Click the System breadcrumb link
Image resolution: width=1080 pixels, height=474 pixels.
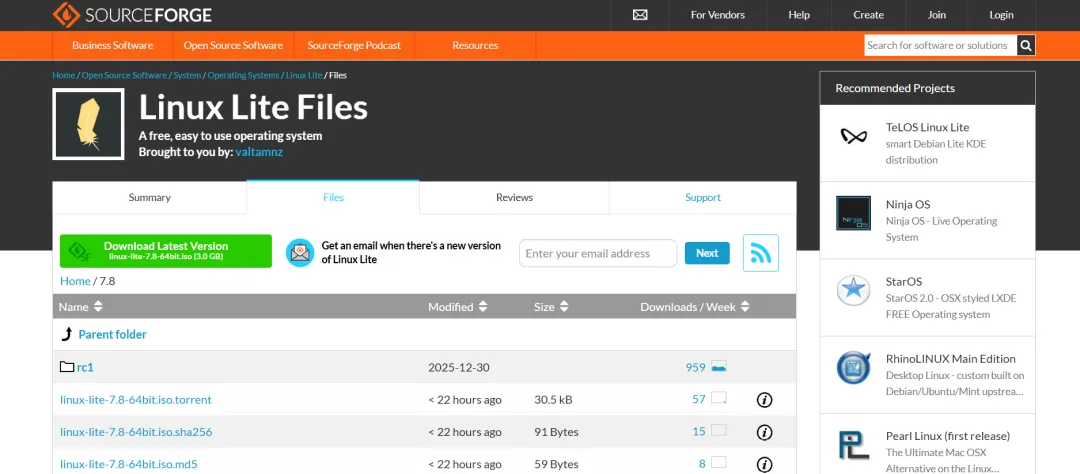point(187,75)
